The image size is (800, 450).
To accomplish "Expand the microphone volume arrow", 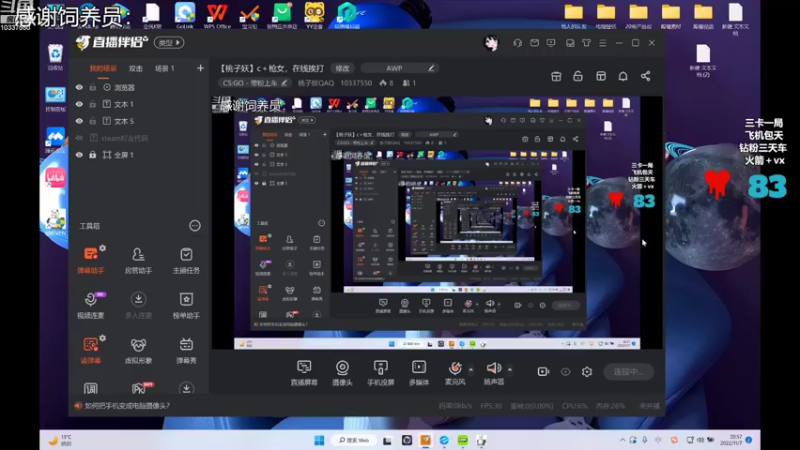I will click(470, 369).
